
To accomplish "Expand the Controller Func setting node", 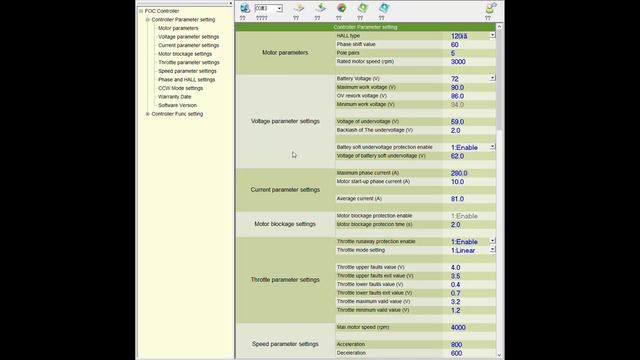I will (147, 114).
